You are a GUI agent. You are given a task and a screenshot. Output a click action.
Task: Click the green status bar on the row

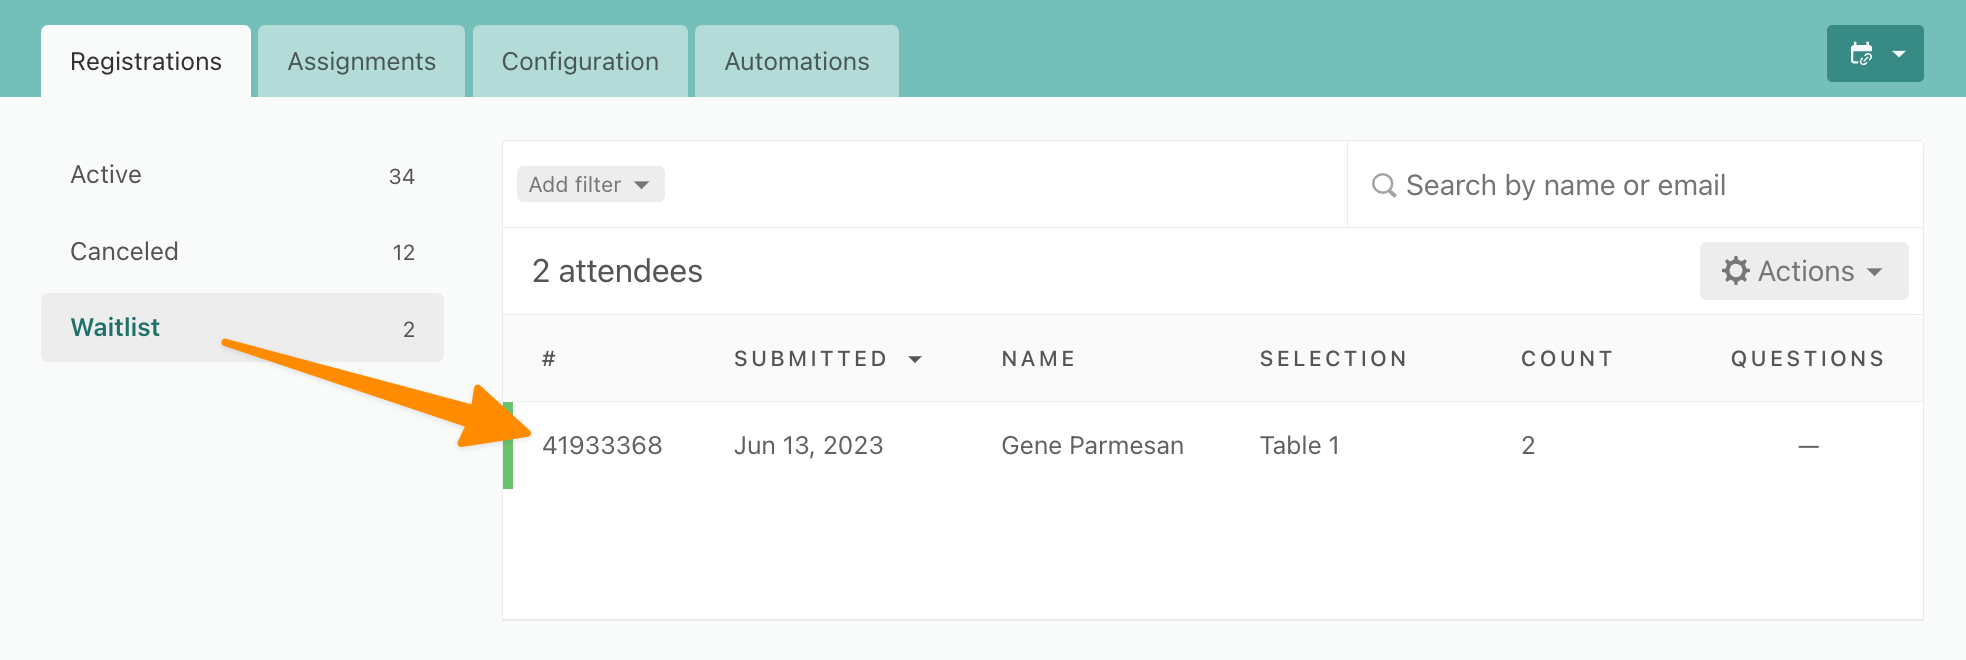[x=508, y=445]
